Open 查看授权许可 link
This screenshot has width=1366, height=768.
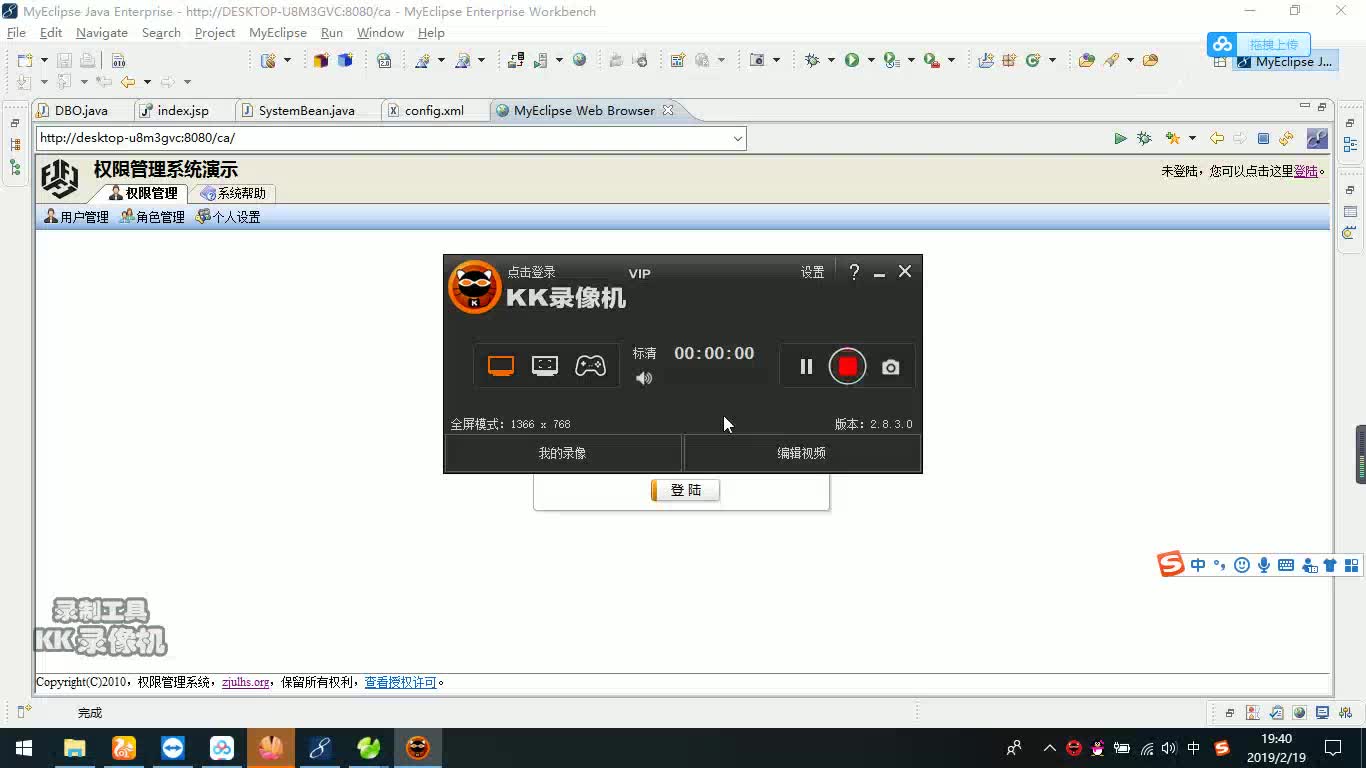coord(400,682)
